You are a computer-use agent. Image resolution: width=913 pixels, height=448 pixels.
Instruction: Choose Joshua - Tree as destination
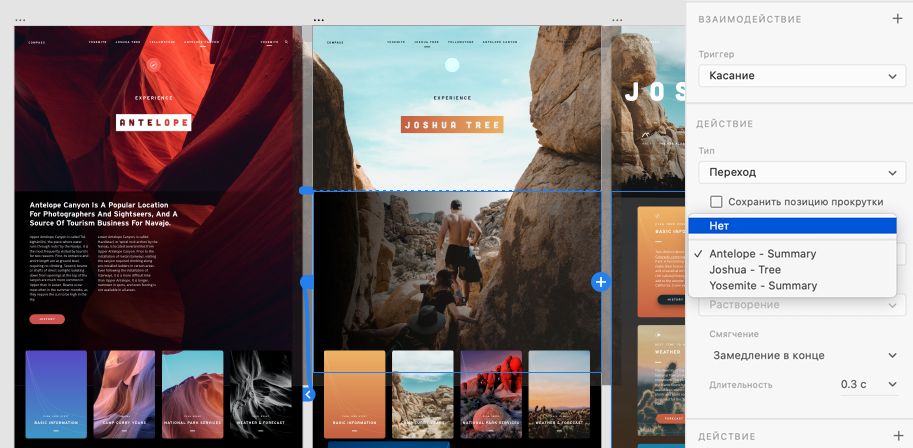coord(792,269)
